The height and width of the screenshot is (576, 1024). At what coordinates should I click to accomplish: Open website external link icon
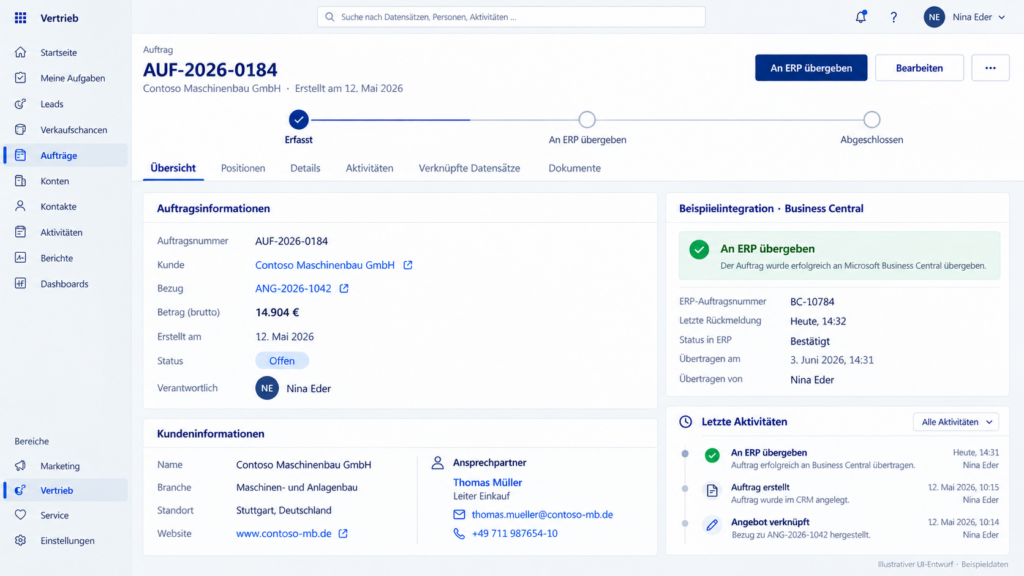click(343, 534)
